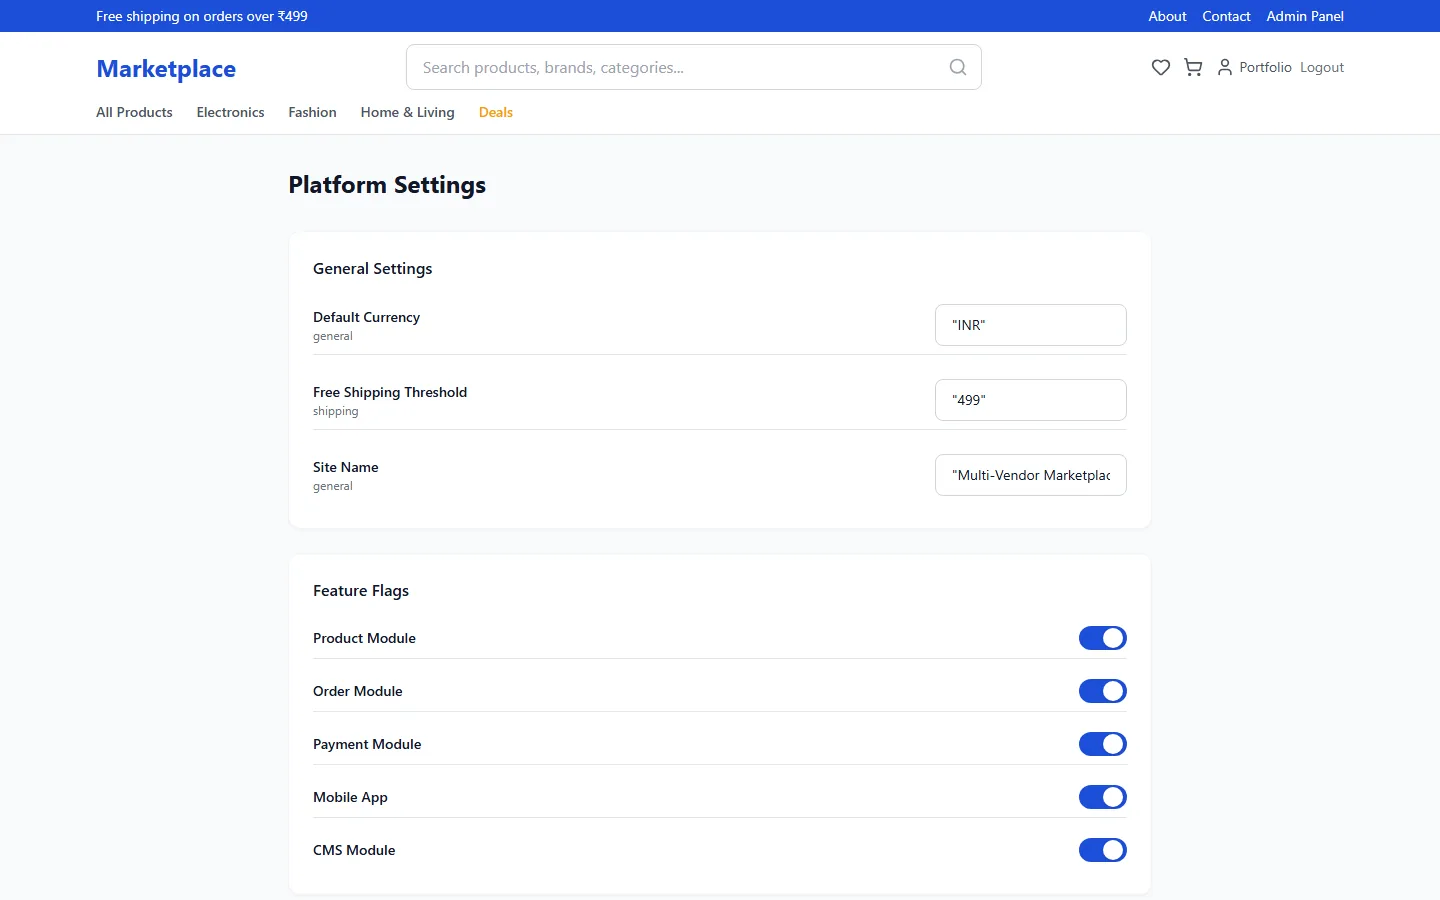1440x900 pixels.
Task: View the Deals page
Action: point(495,112)
